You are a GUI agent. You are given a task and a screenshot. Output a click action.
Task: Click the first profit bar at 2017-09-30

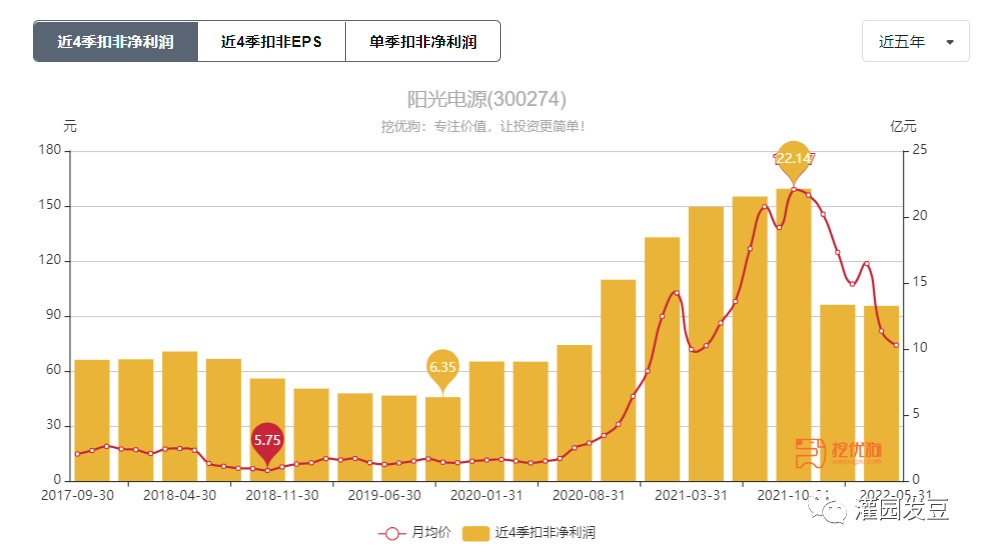pos(92,420)
